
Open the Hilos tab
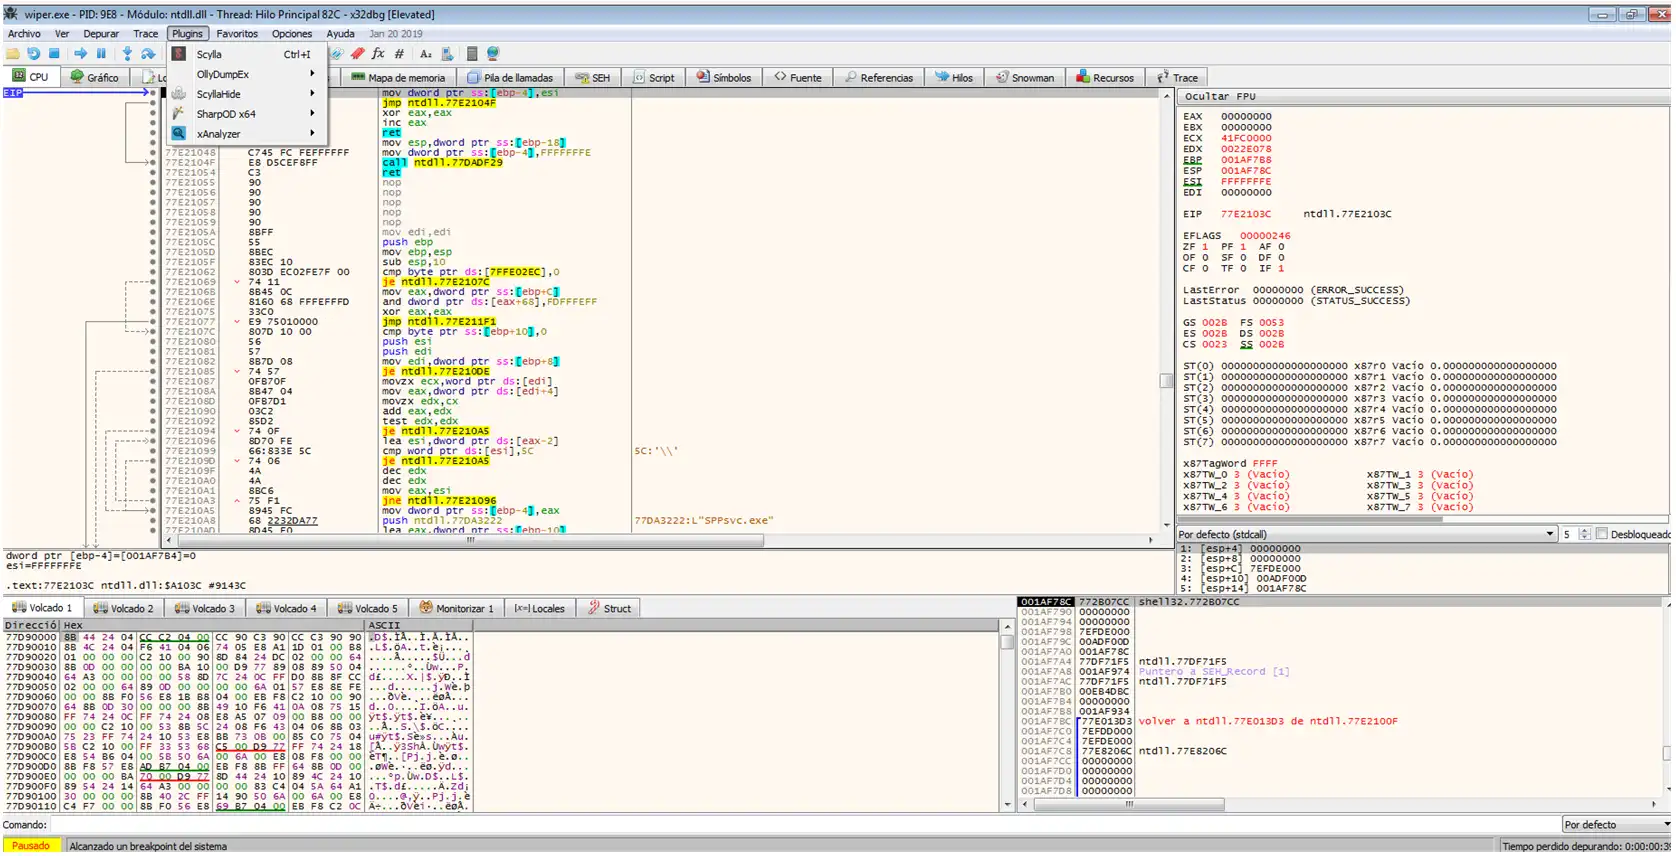(954, 77)
